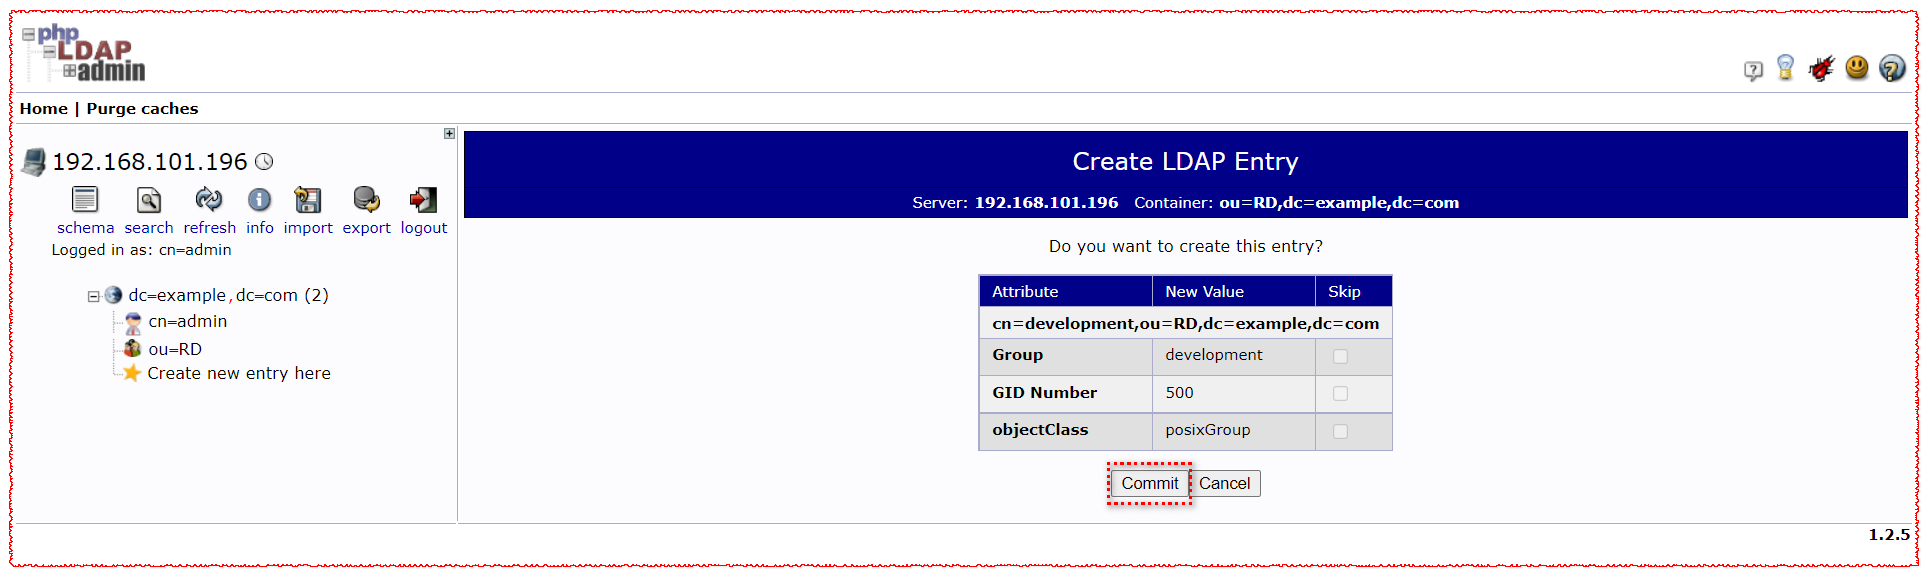Viewport: 1929px width, 577px height.
Task: Click the logout text link
Action: 424,228
